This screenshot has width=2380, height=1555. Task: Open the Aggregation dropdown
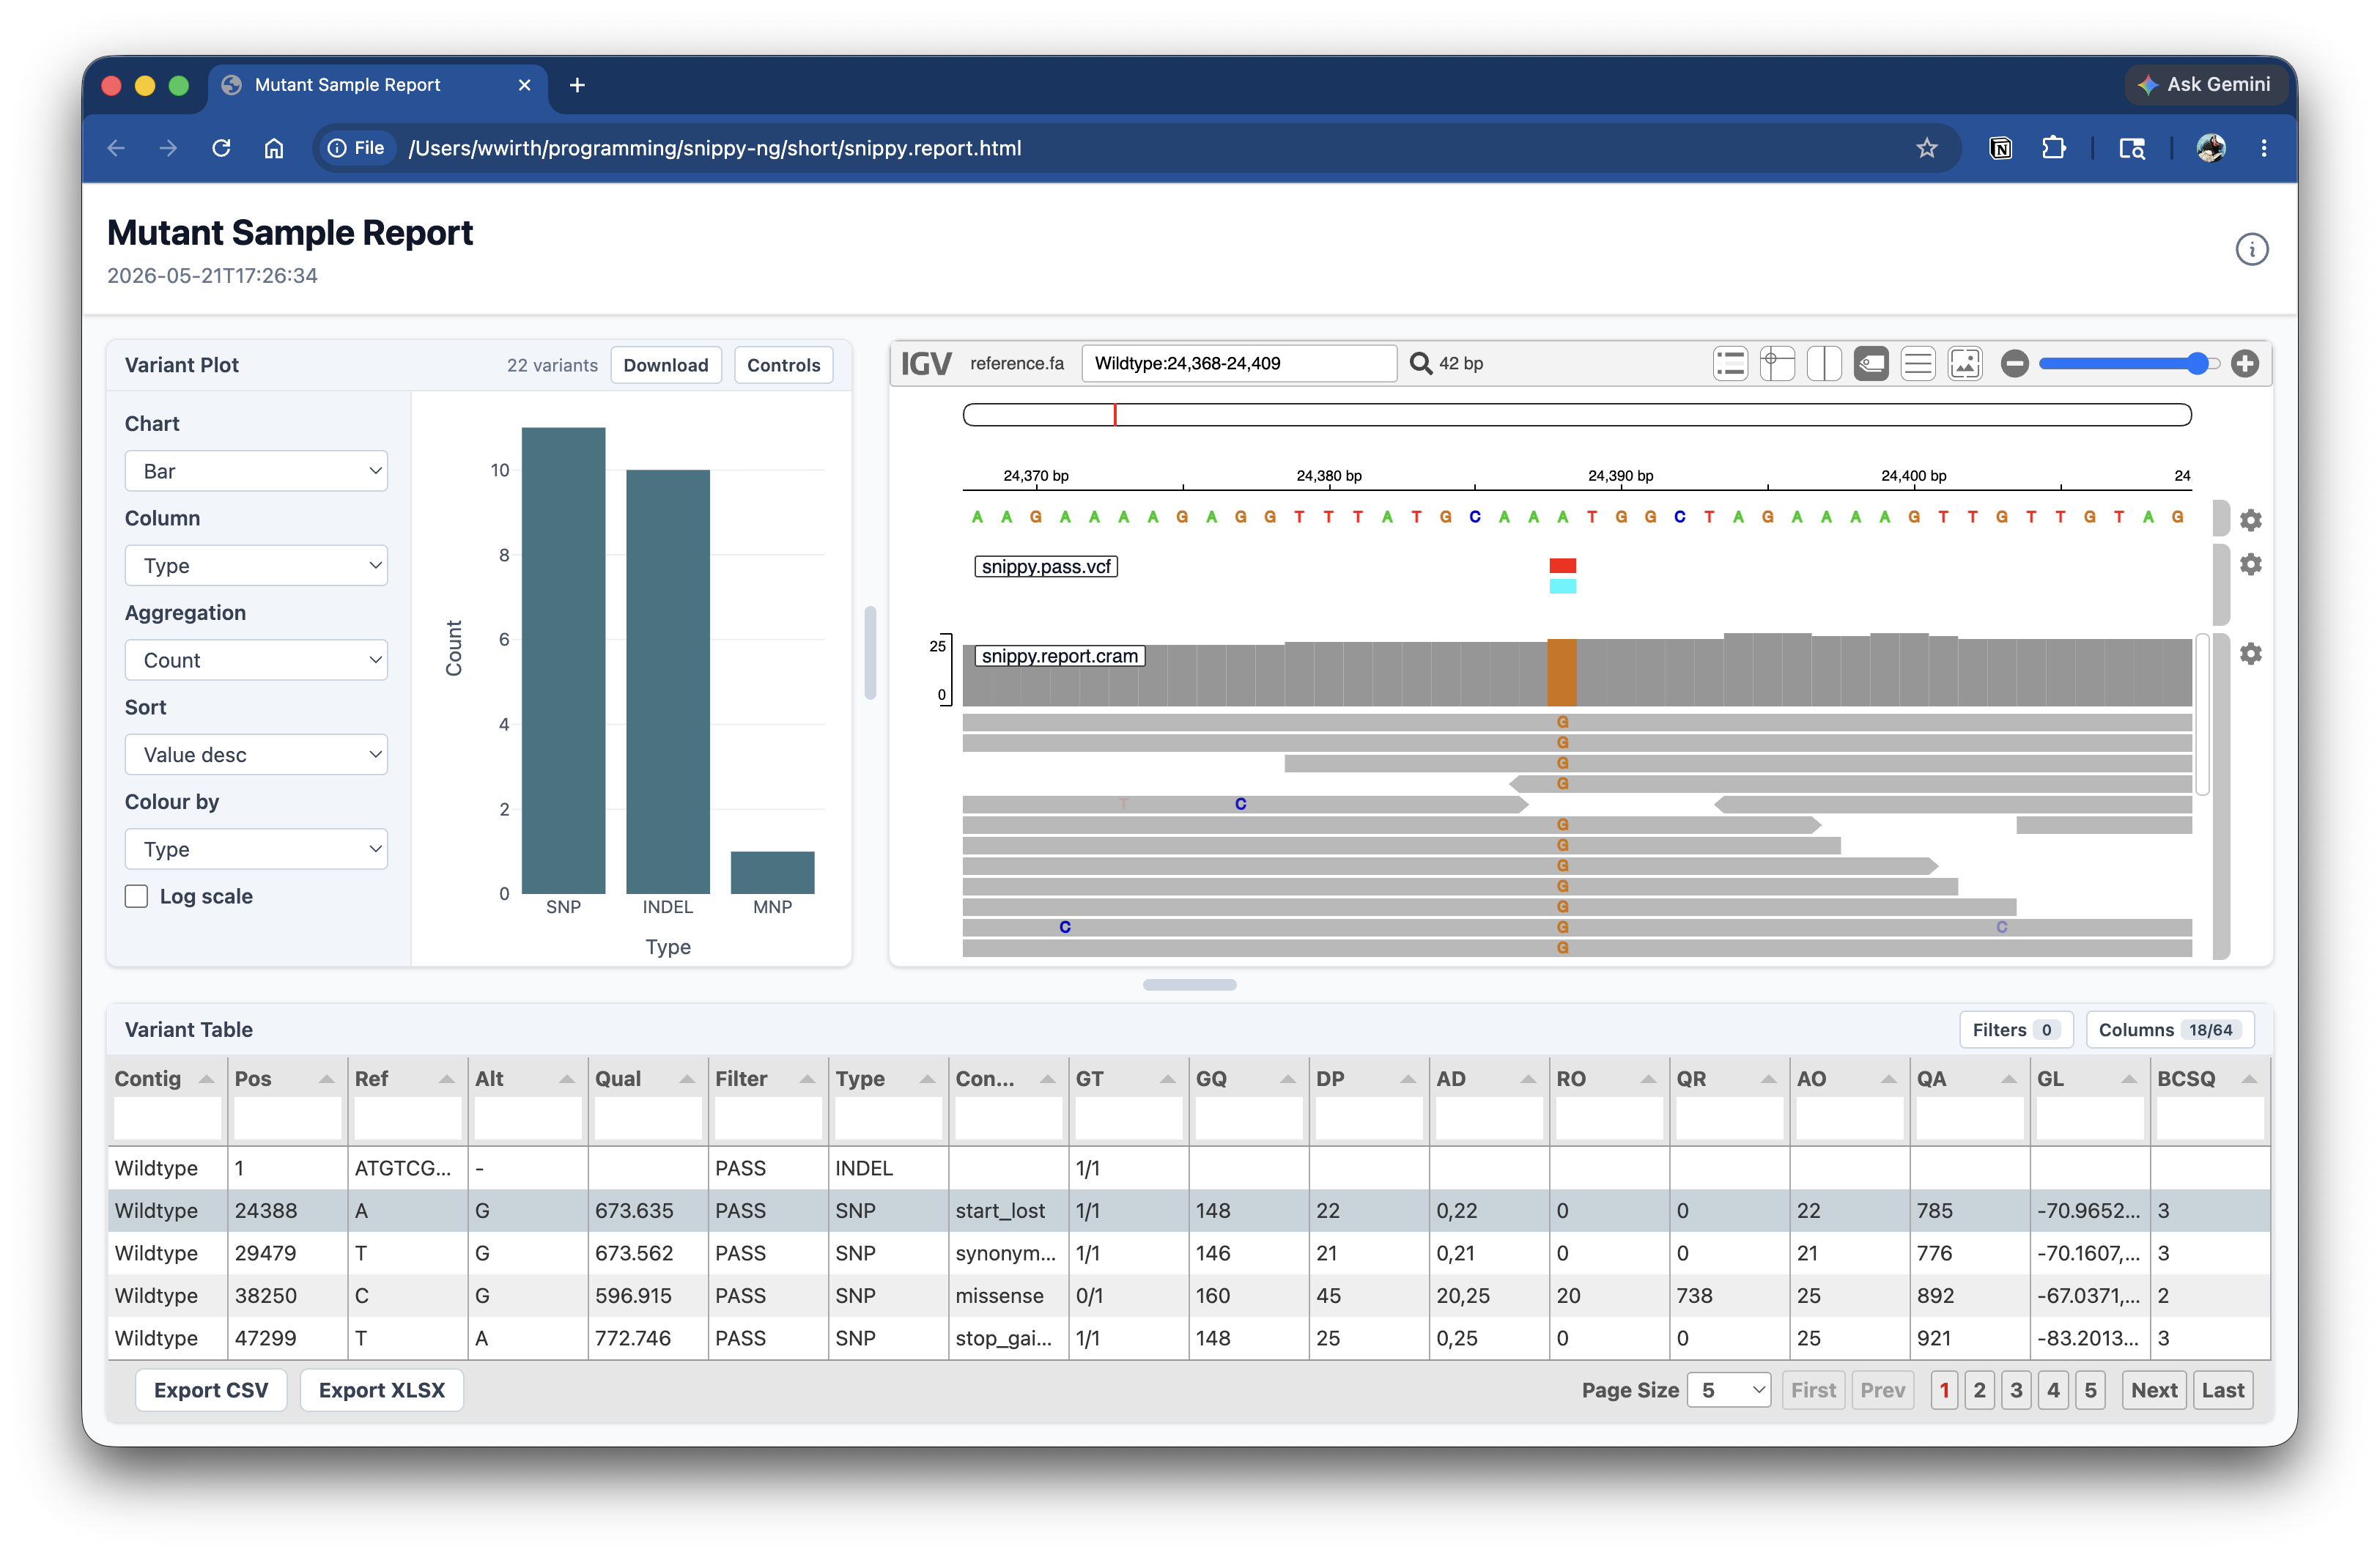point(256,660)
